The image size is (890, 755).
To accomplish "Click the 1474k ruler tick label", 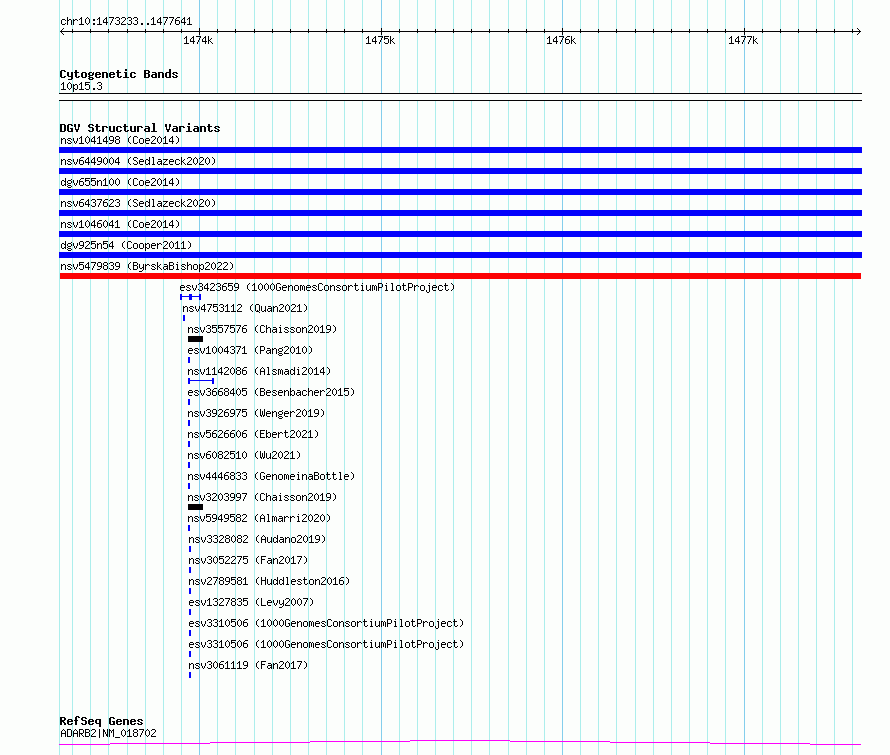I will point(198,40).
